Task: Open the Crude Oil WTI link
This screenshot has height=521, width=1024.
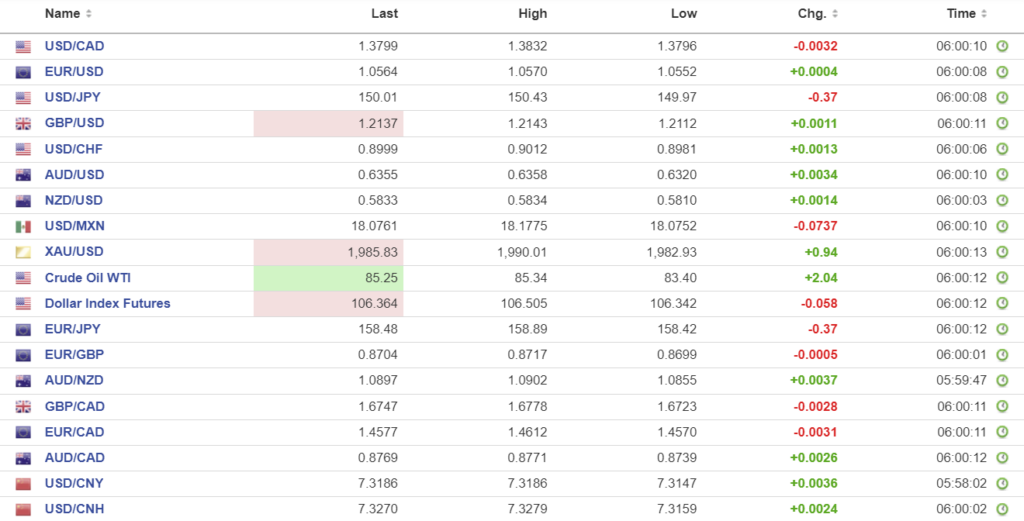Action: [87, 278]
